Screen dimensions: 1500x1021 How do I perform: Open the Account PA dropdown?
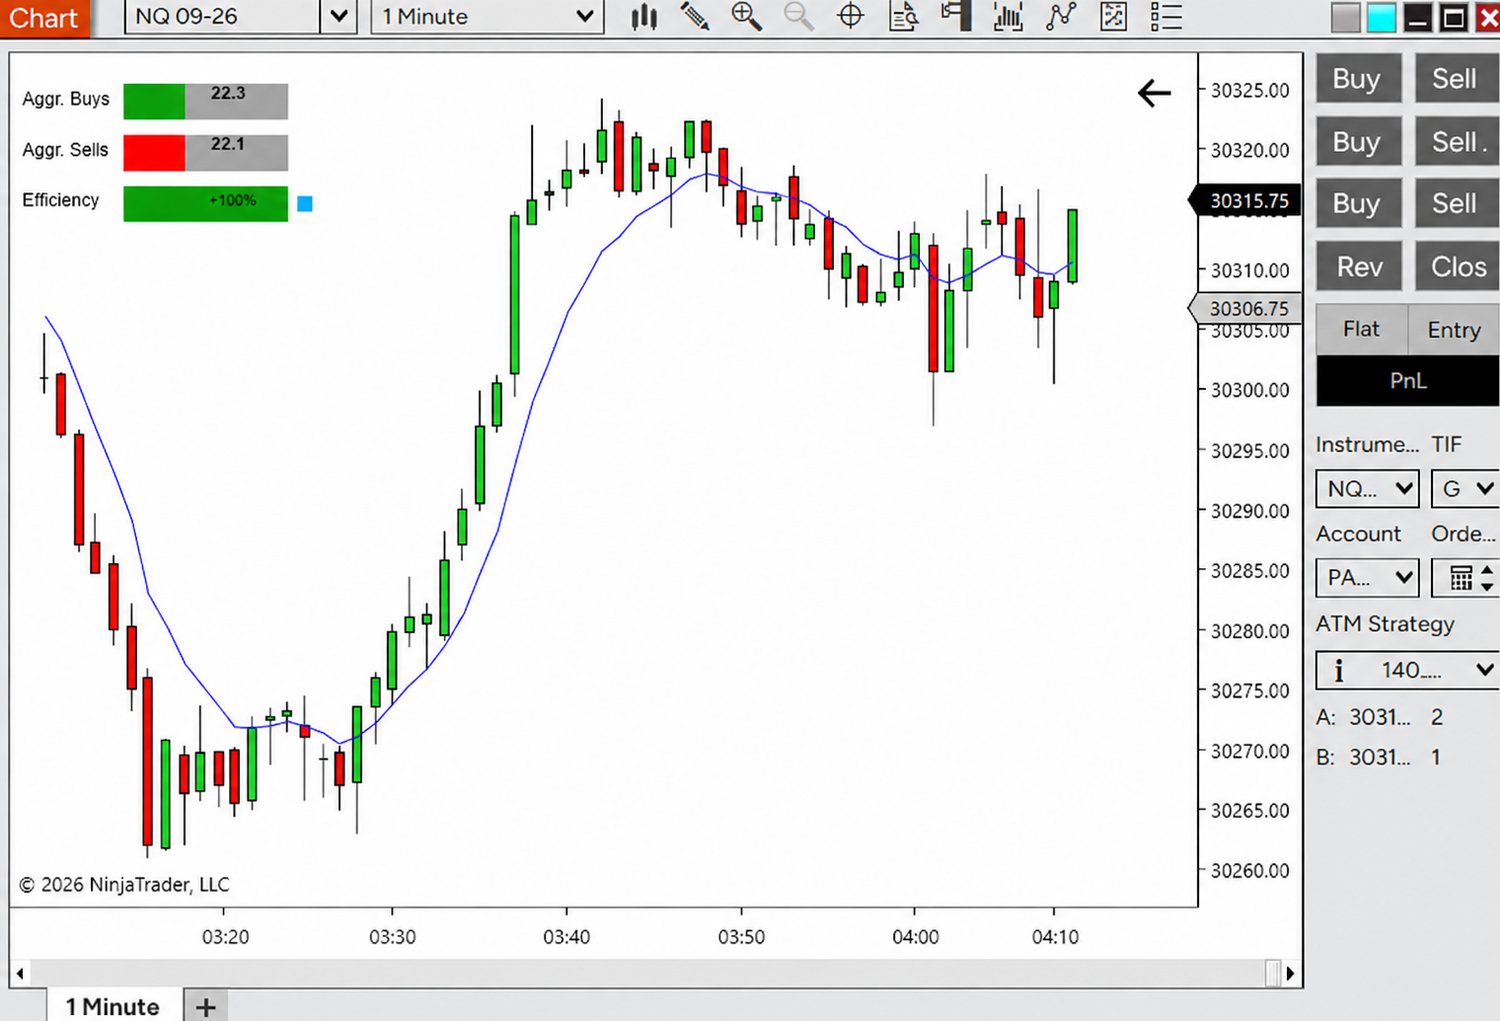1367,577
